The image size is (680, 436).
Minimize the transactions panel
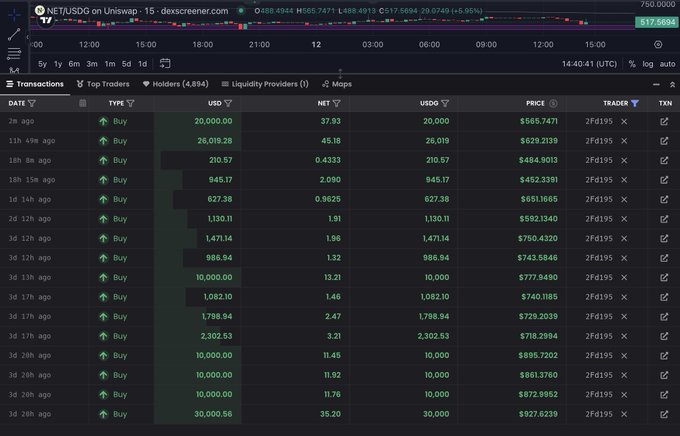656,85
